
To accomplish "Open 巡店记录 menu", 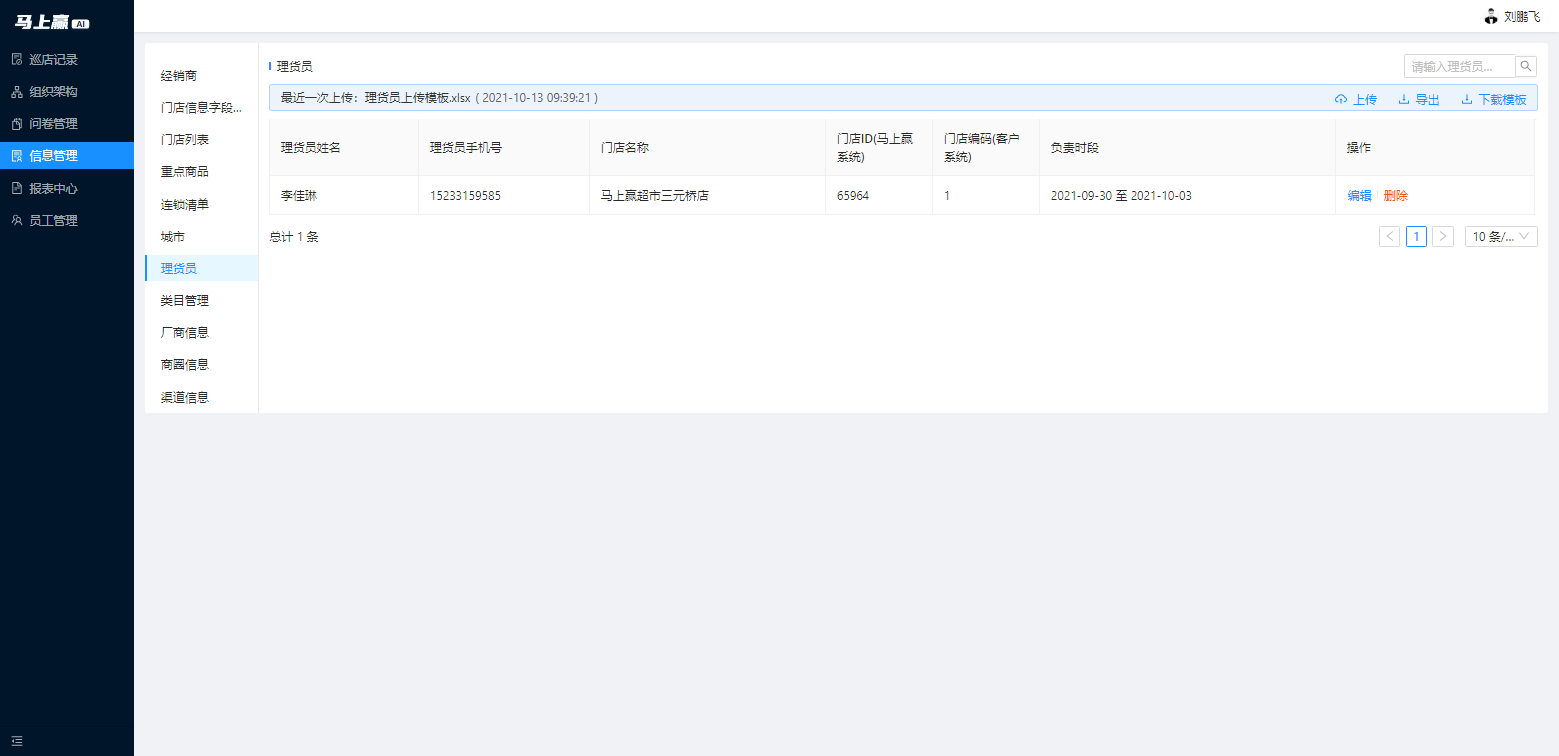I will pos(67,59).
